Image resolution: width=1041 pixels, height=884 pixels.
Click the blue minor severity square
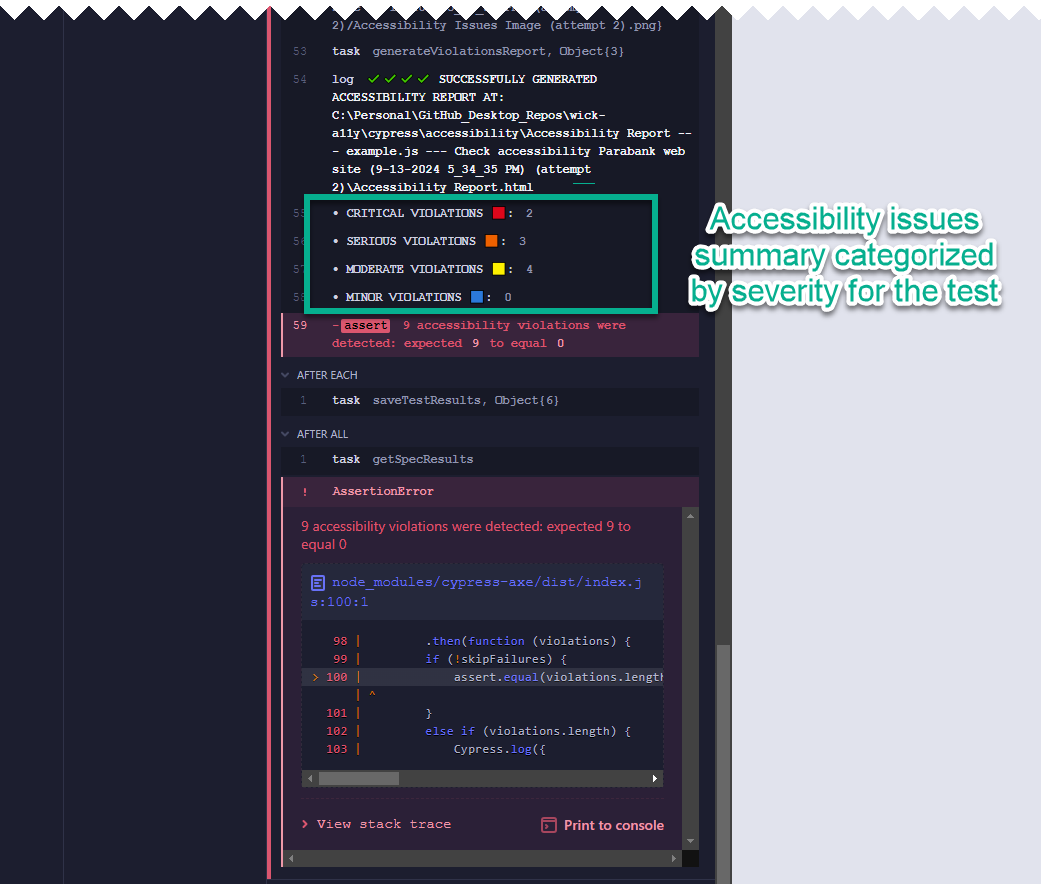coord(477,297)
